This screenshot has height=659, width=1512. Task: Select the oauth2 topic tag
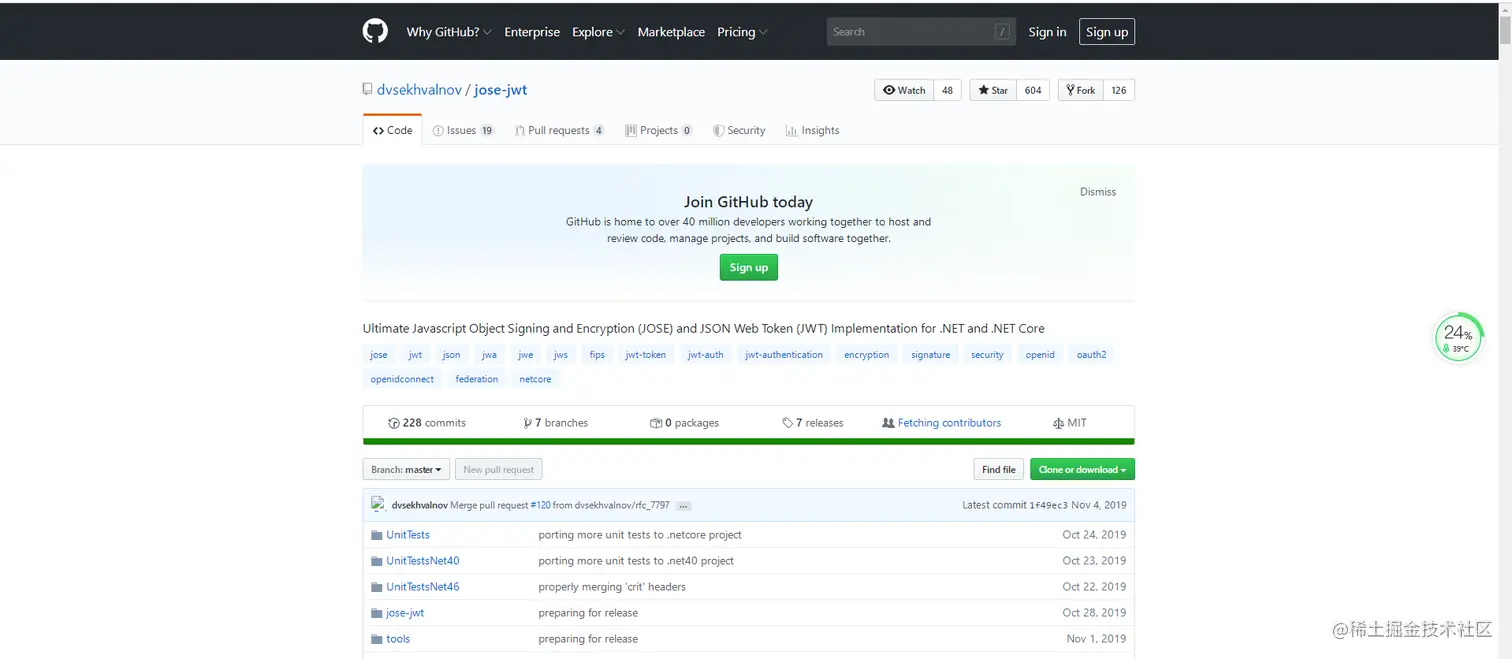1091,355
